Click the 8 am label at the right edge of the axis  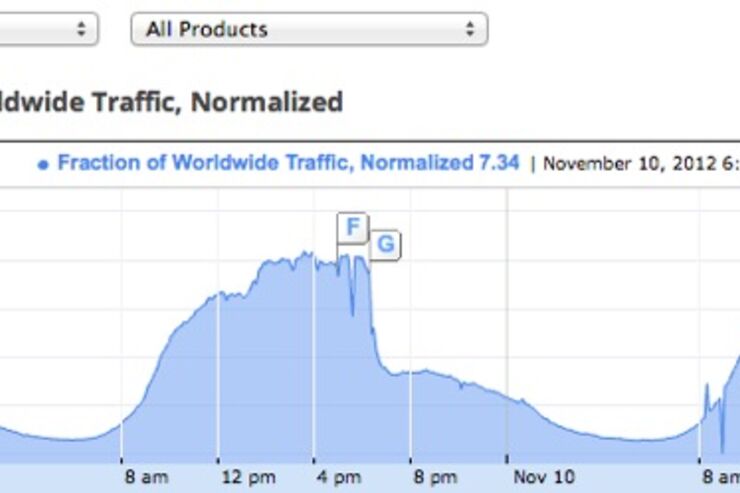tap(721, 477)
